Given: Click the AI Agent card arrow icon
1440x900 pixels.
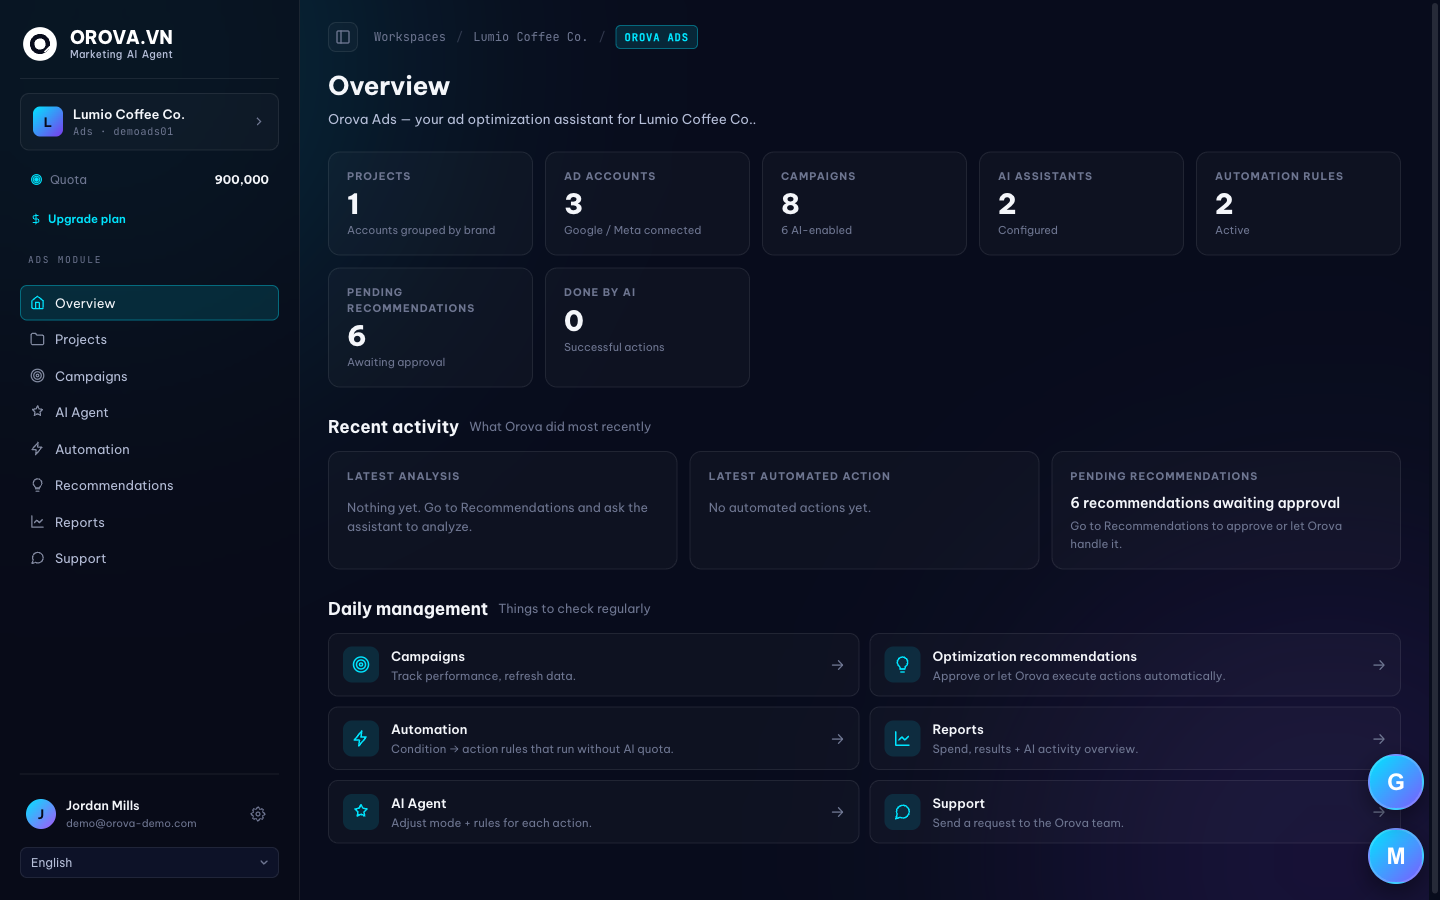Looking at the screenshot, I should (x=838, y=812).
